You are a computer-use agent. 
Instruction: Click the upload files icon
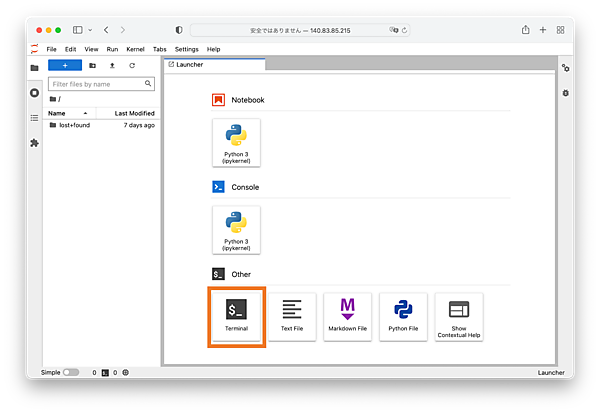[112, 65]
